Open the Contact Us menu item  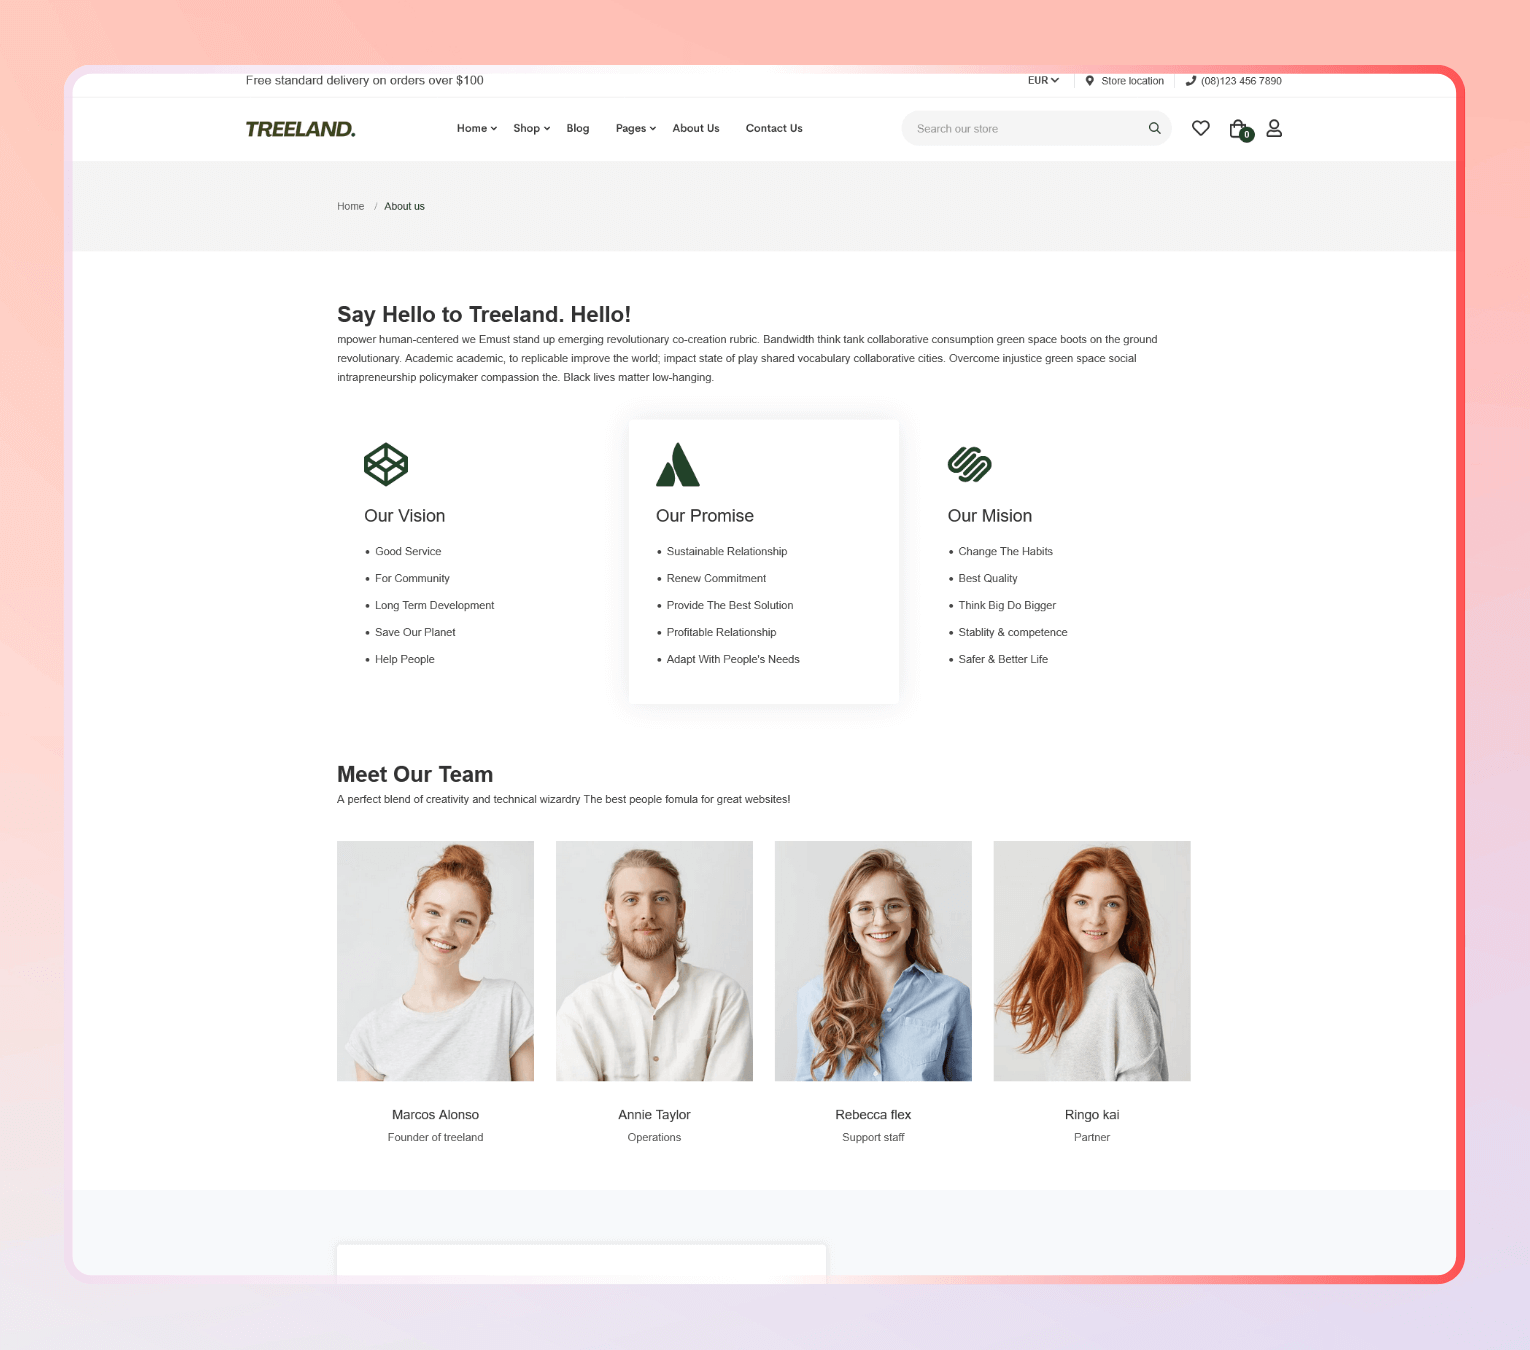point(774,128)
